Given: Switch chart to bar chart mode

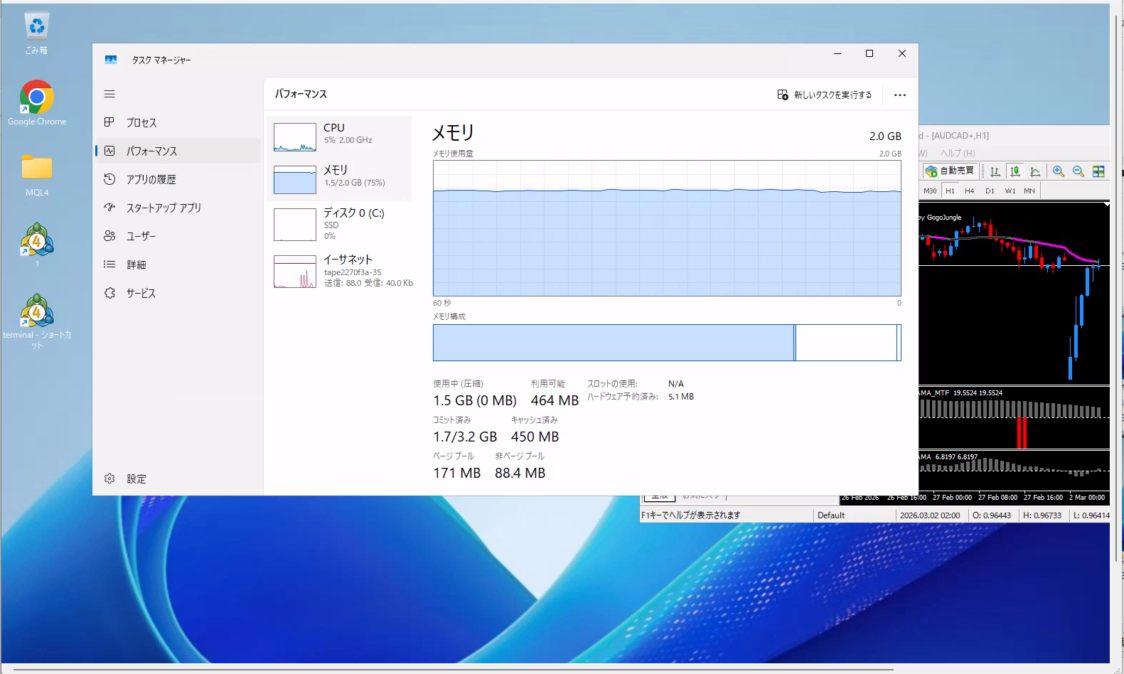Looking at the screenshot, I should 995,171.
